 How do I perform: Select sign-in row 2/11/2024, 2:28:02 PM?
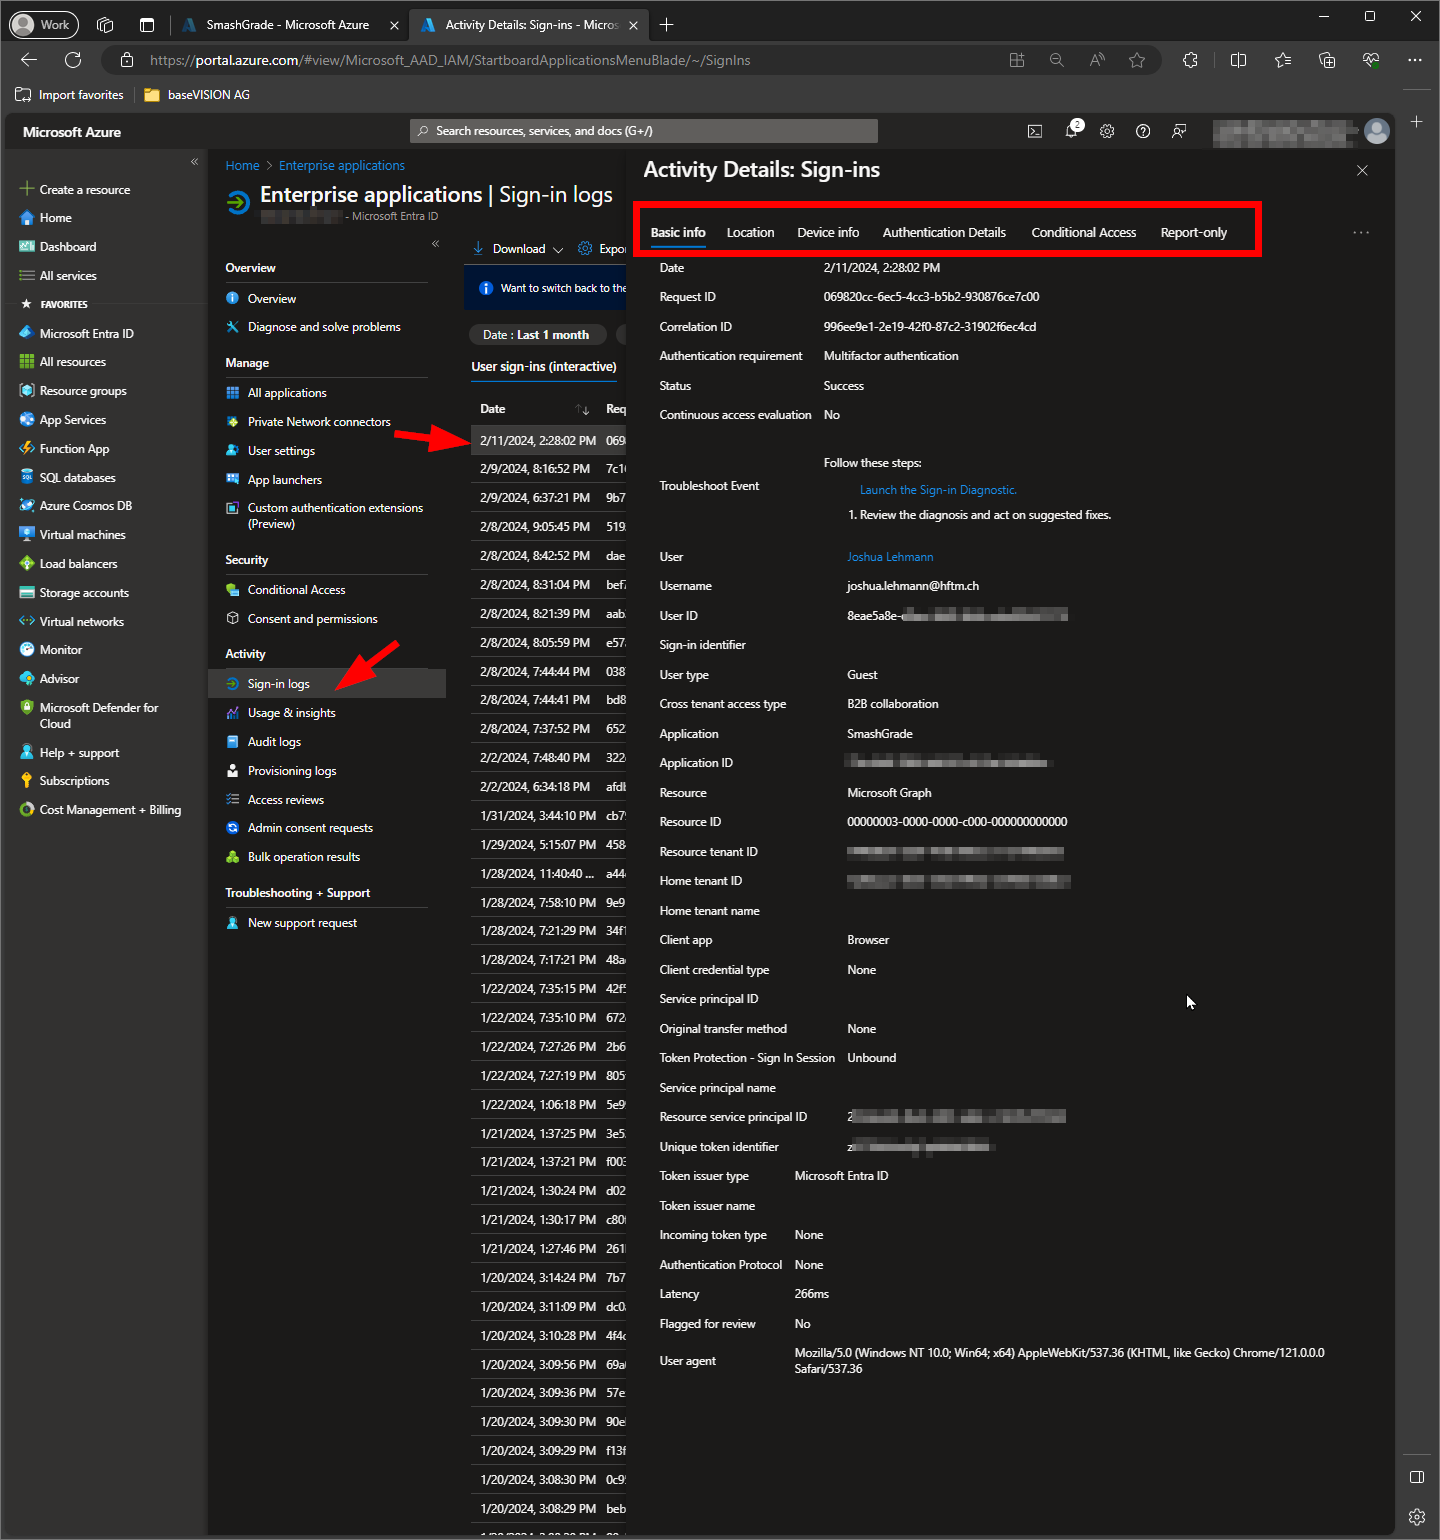[548, 441]
